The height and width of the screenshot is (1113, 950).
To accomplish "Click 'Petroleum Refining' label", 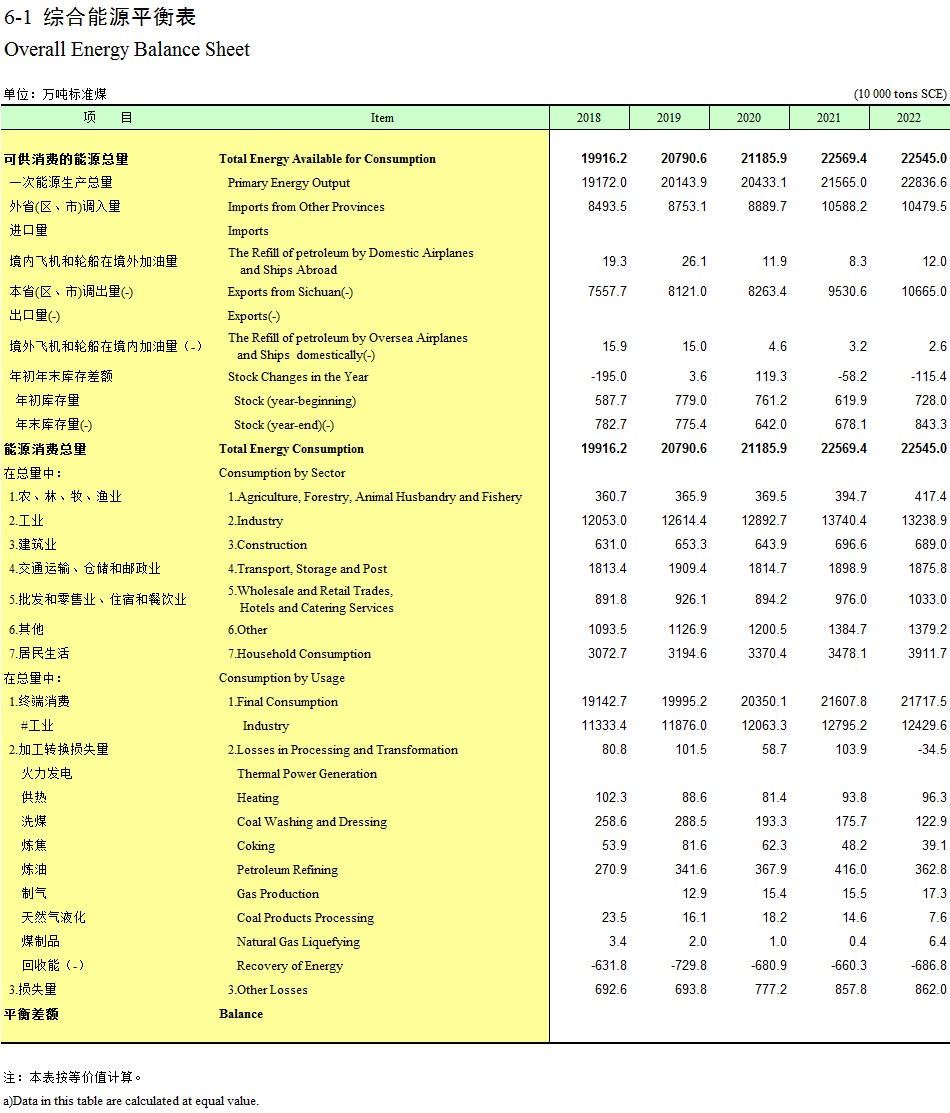I will pyautogui.click(x=287, y=870).
